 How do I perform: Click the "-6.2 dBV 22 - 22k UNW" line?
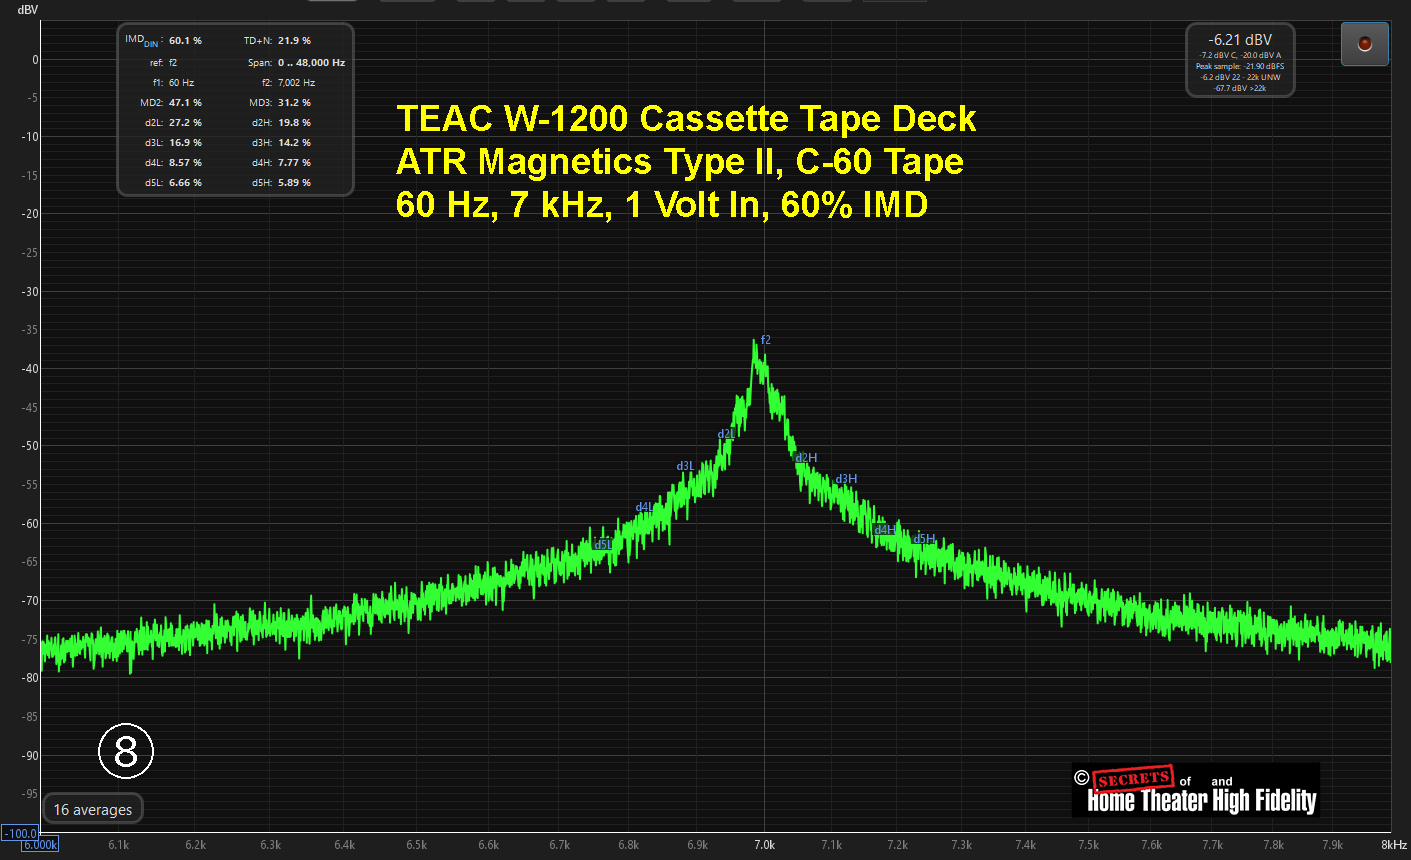pos(1240,77)
